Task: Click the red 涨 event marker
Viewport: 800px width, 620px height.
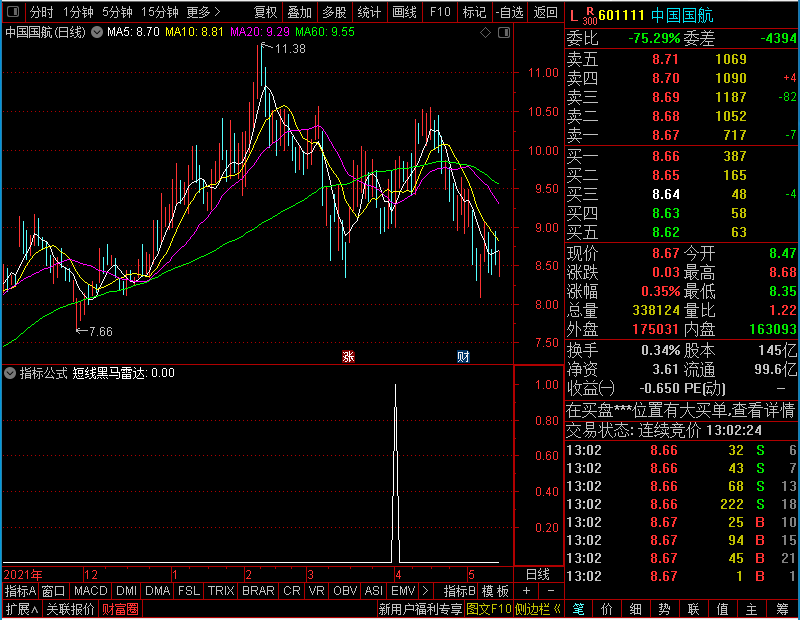Action: pos(348,357)
